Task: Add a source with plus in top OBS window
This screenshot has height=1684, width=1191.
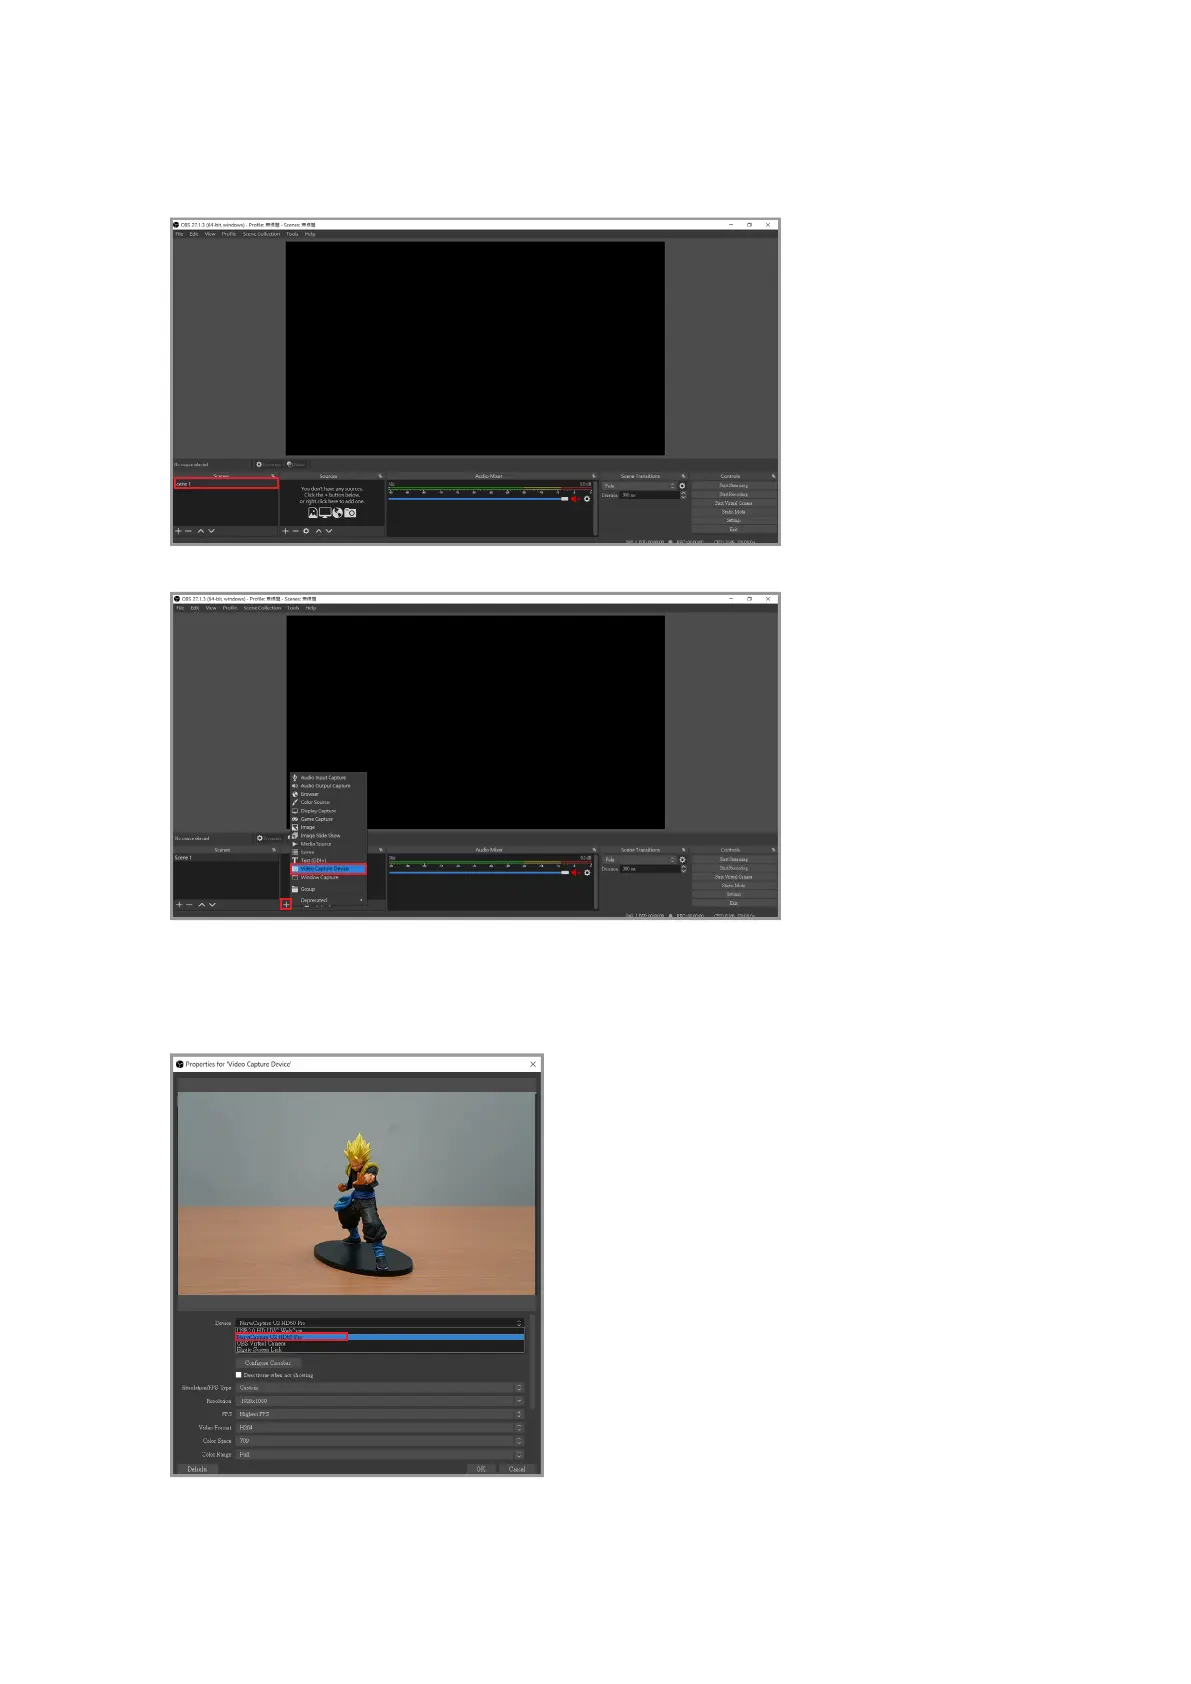Action: pyautogui.click(x=285, y=531)
